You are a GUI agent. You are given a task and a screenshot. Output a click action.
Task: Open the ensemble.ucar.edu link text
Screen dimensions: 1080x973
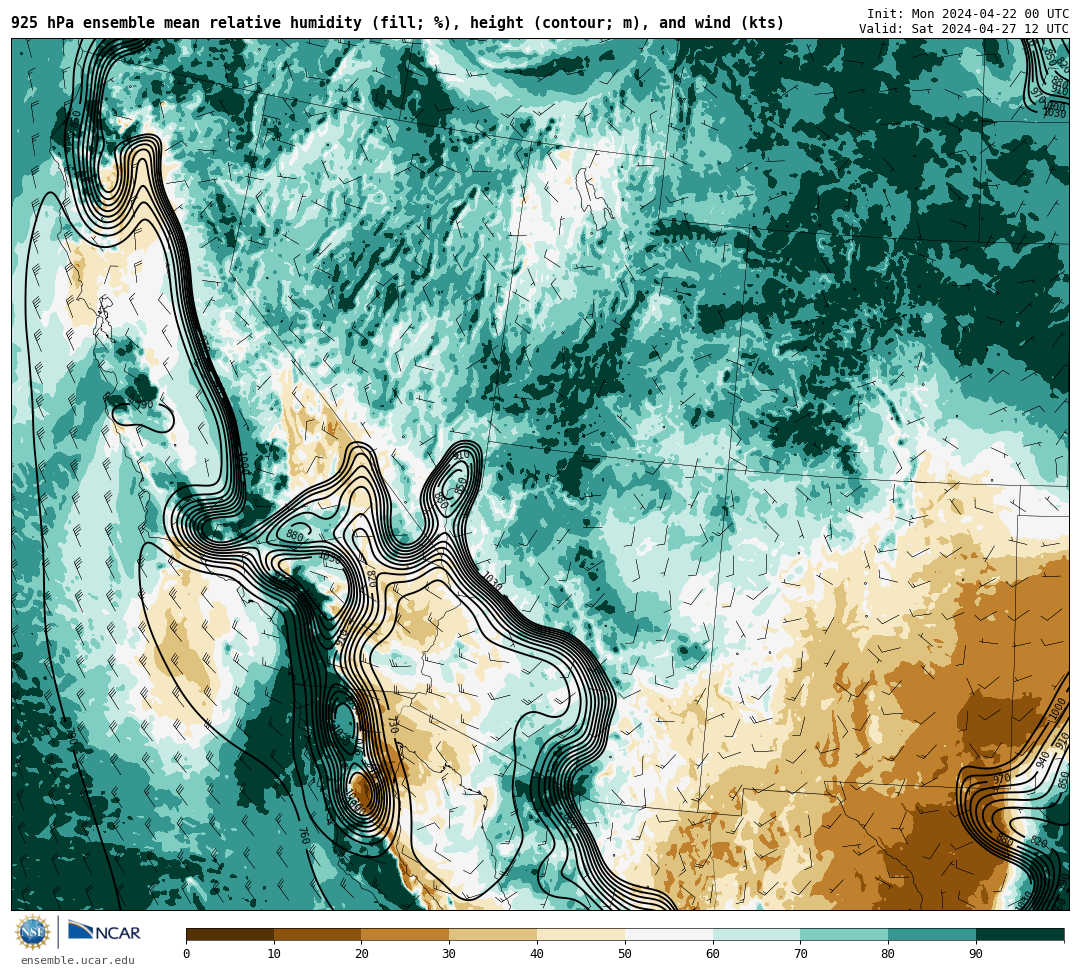tap(78, 960)
